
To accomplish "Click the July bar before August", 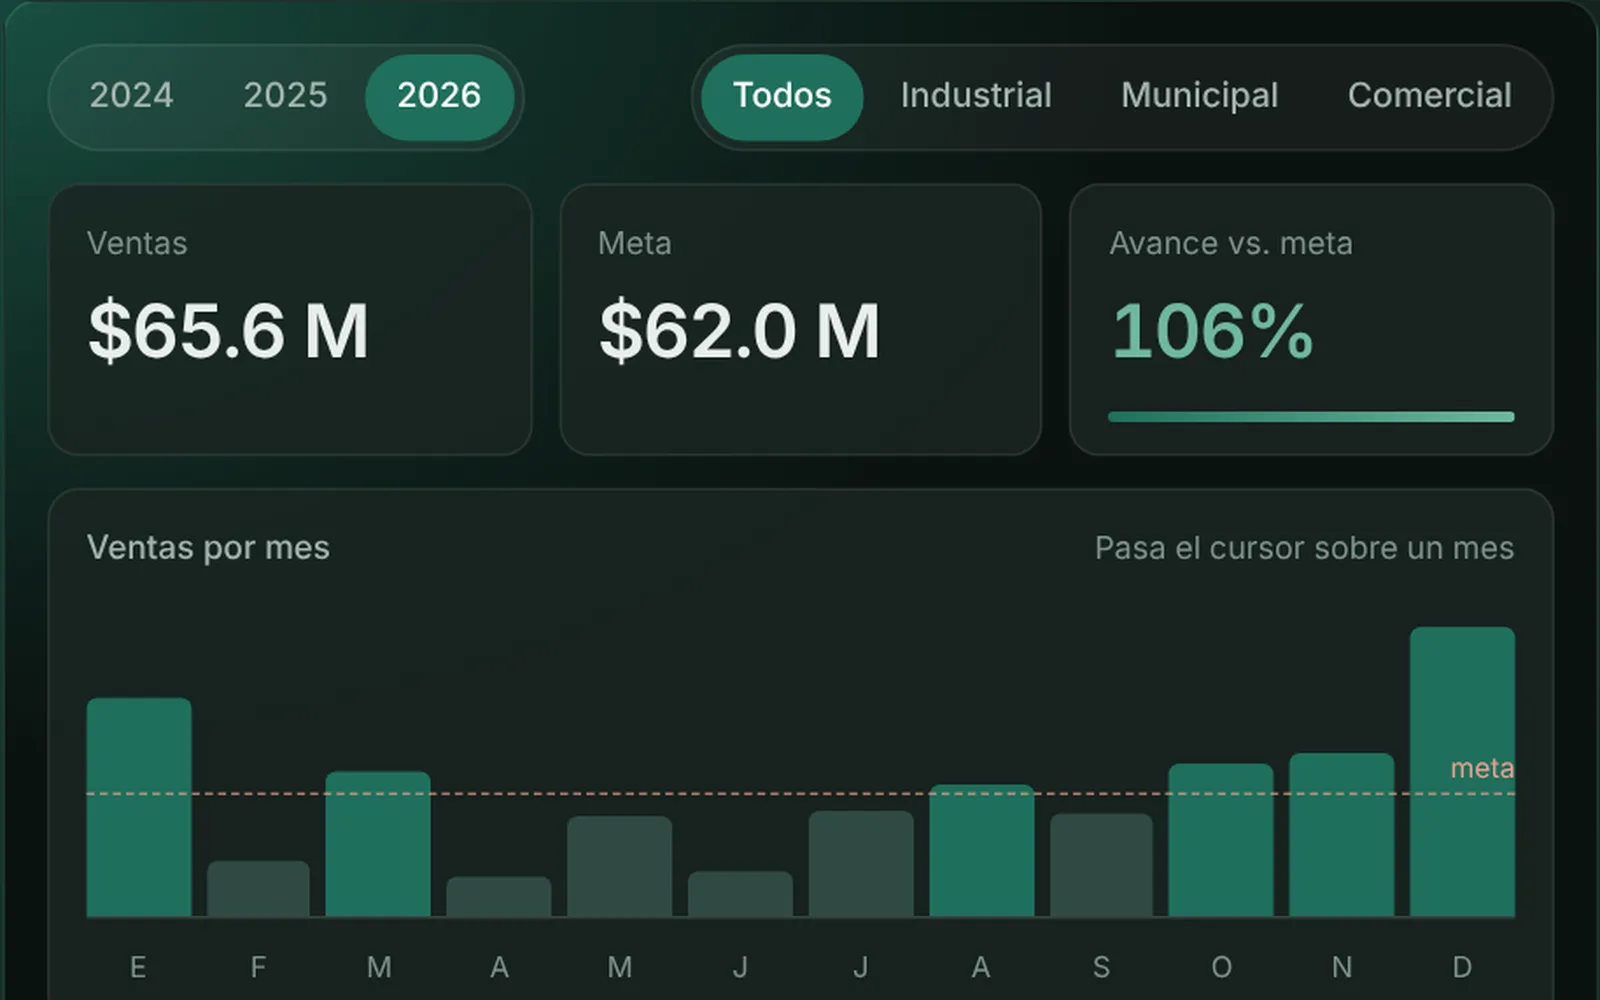I will [x=861, y=864].
